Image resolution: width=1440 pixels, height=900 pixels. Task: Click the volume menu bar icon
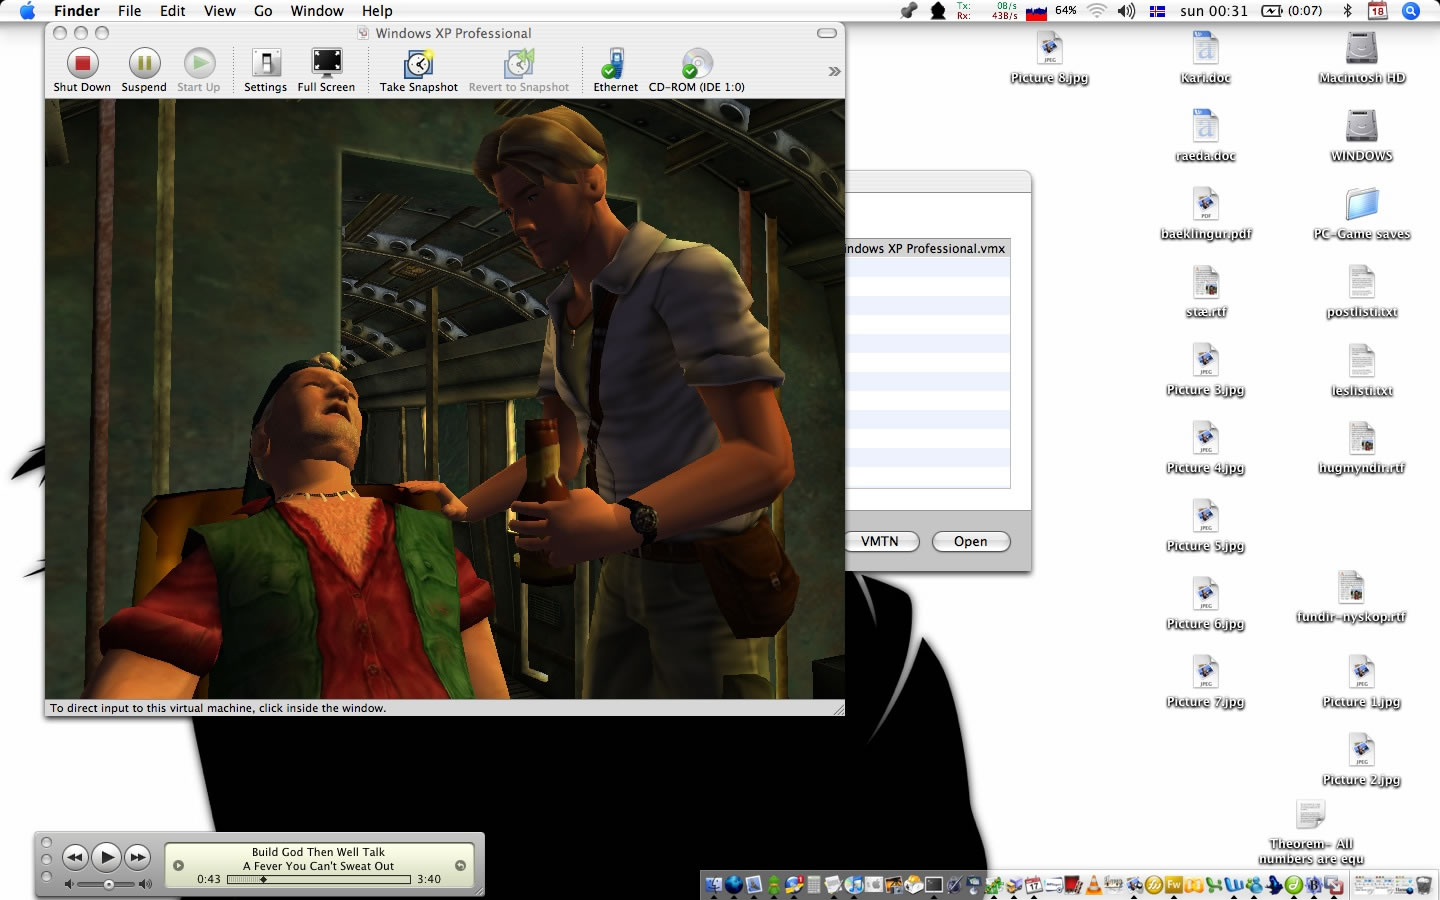pyautogui.click(x=1126, y=11)
